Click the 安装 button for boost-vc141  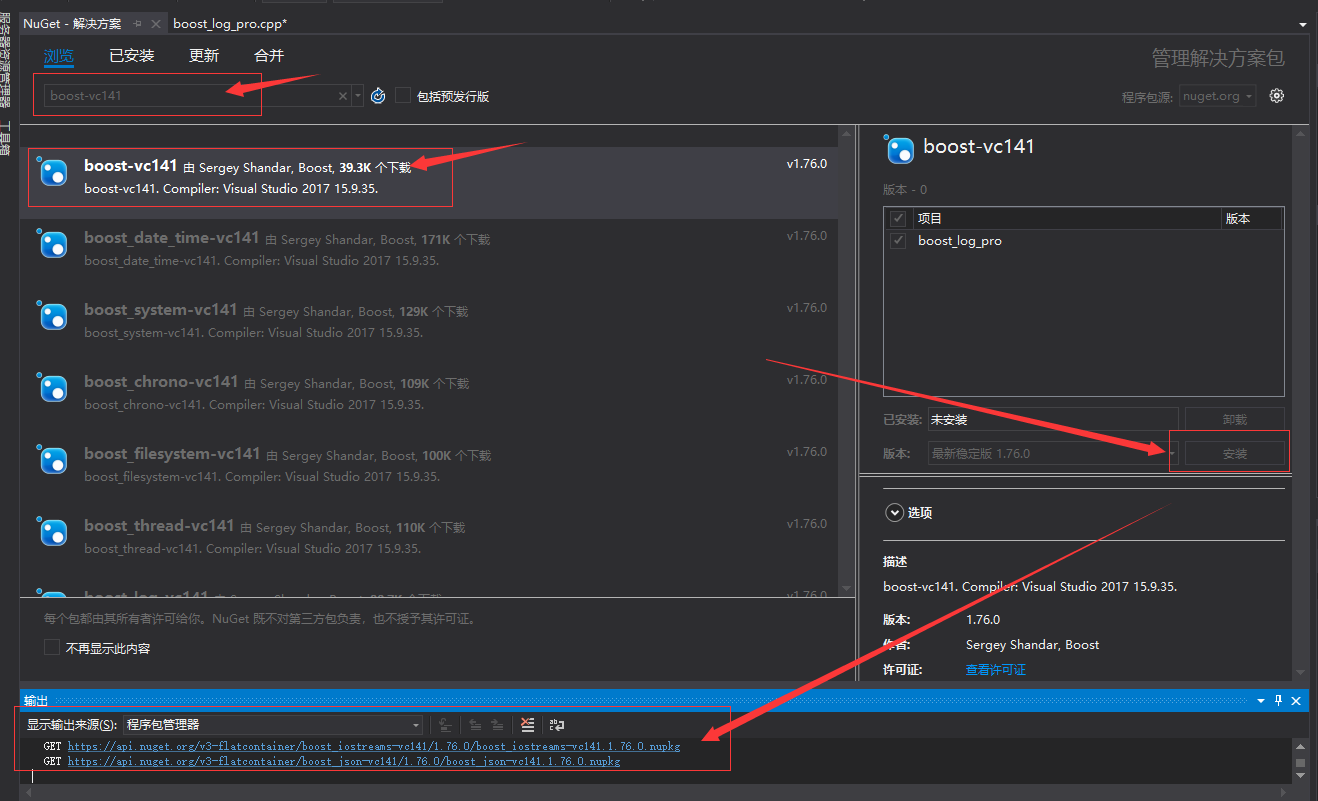point(1233,453)
